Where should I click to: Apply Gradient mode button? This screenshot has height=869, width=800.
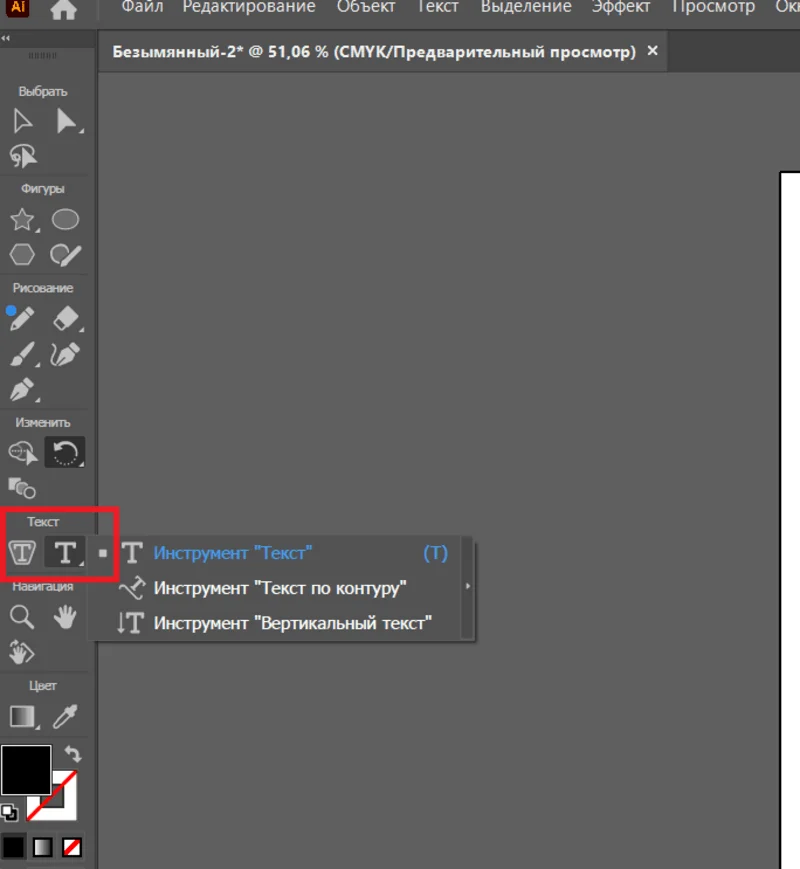(x=43, y=847)
